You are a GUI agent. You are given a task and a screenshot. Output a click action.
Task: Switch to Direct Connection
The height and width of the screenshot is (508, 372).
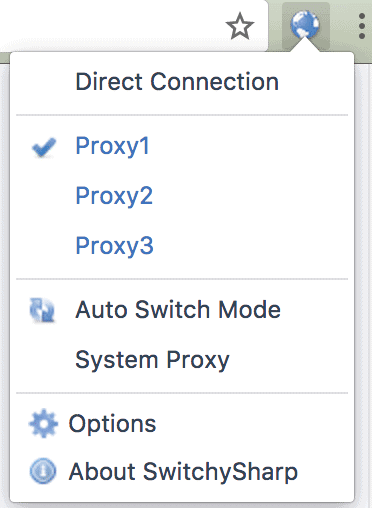point(177,82)
